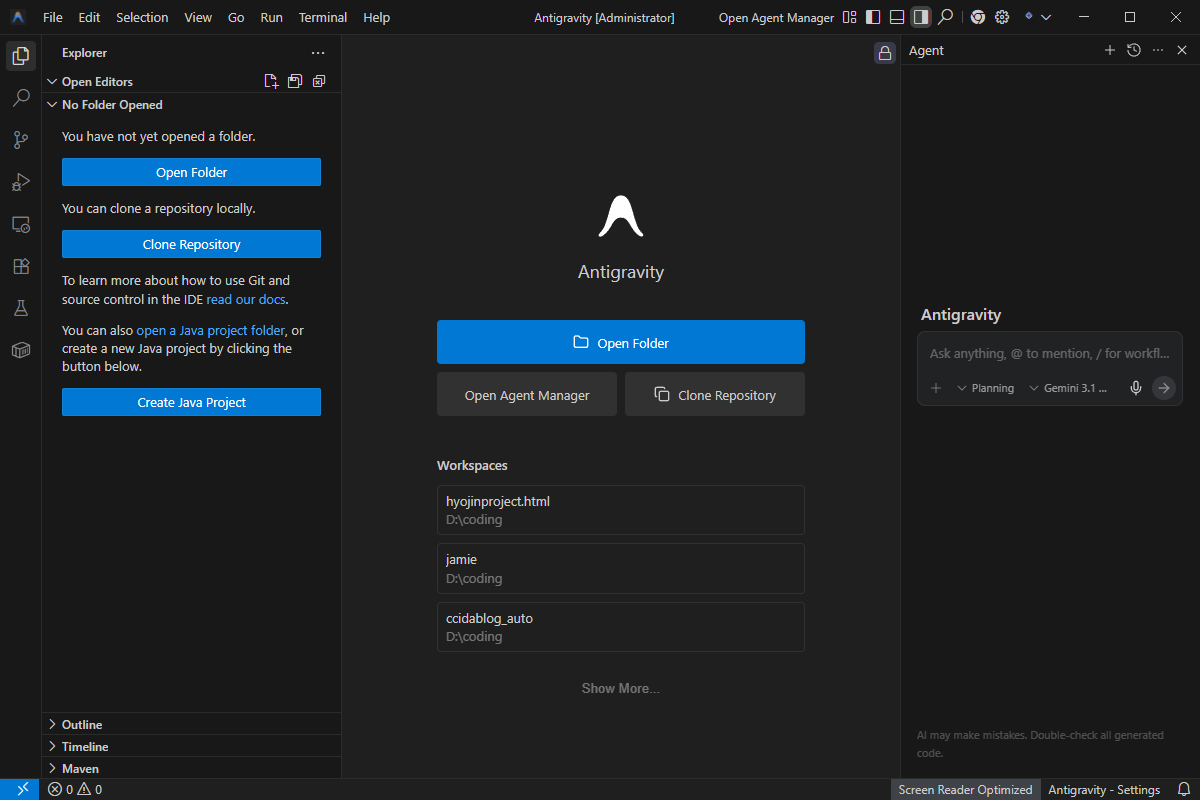The height and width of the screenshot is (800, 1200).
Task: Open the Planning mode dropdown
Action: click(x=985, y=388)
